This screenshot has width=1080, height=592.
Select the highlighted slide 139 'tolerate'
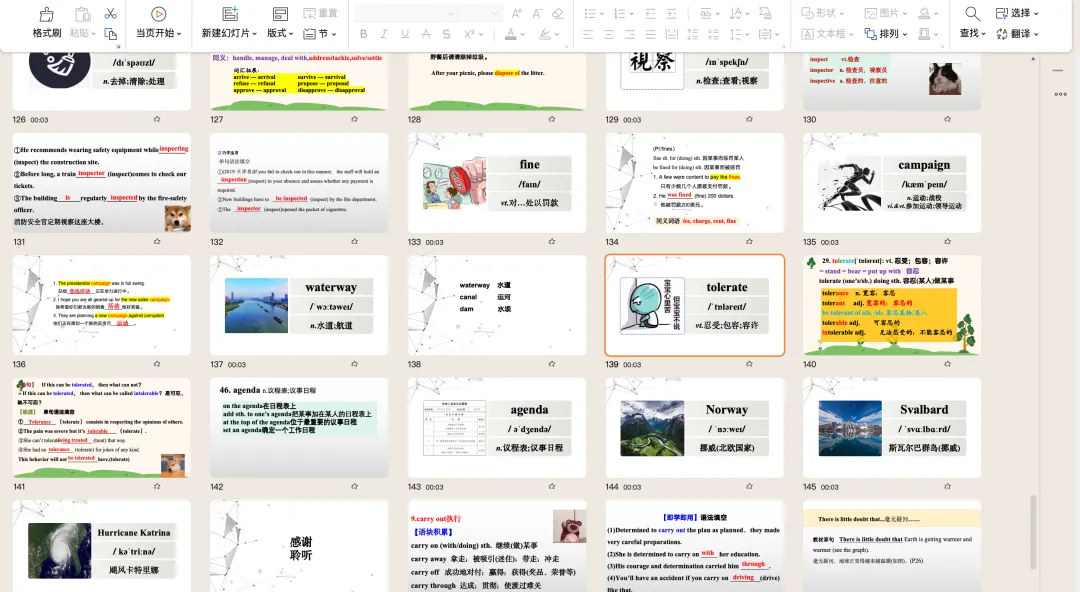tap(694, 305)
